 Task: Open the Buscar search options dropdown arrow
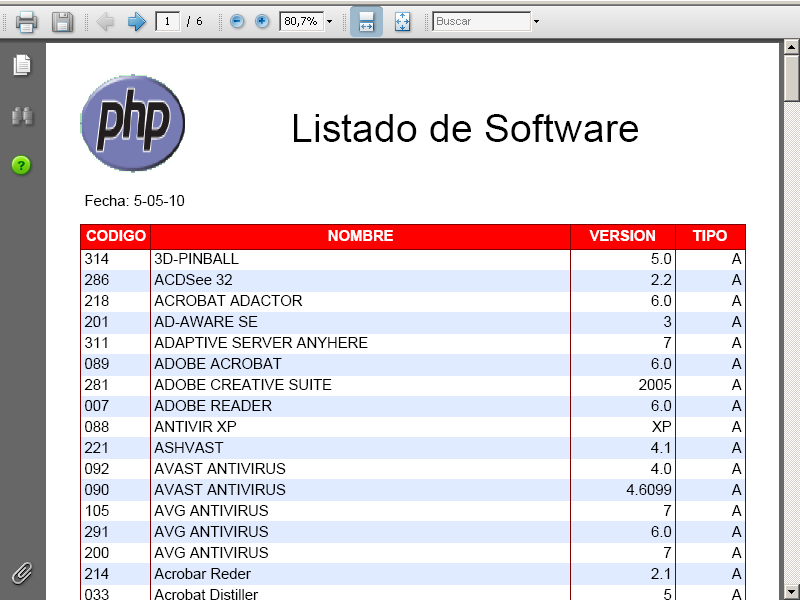(x=536, y=21)
